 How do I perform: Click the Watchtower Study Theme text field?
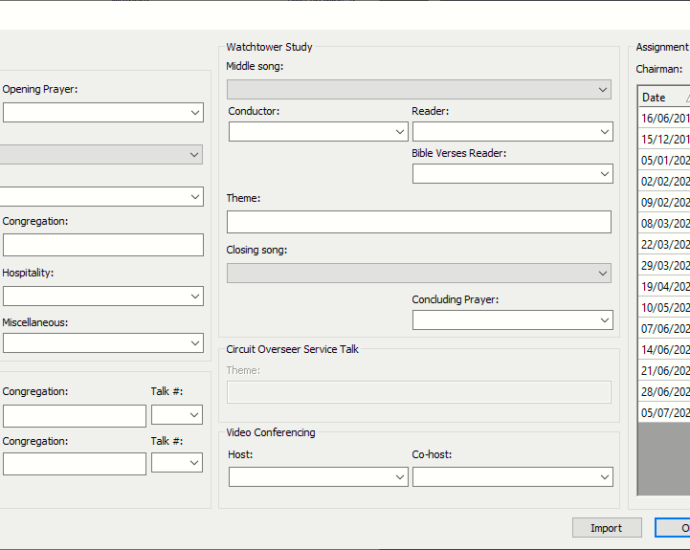pyautogui.click(x=418, y=222)
